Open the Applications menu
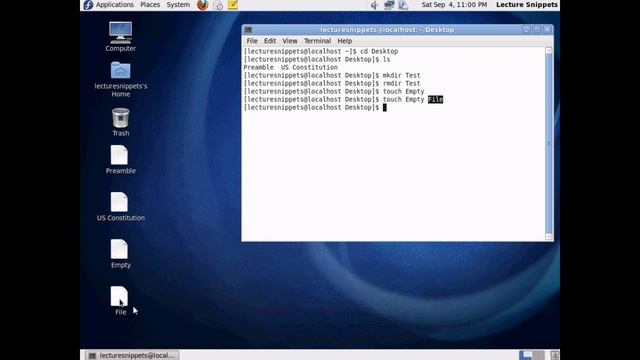Screen dimensions: 640x360 114,5
